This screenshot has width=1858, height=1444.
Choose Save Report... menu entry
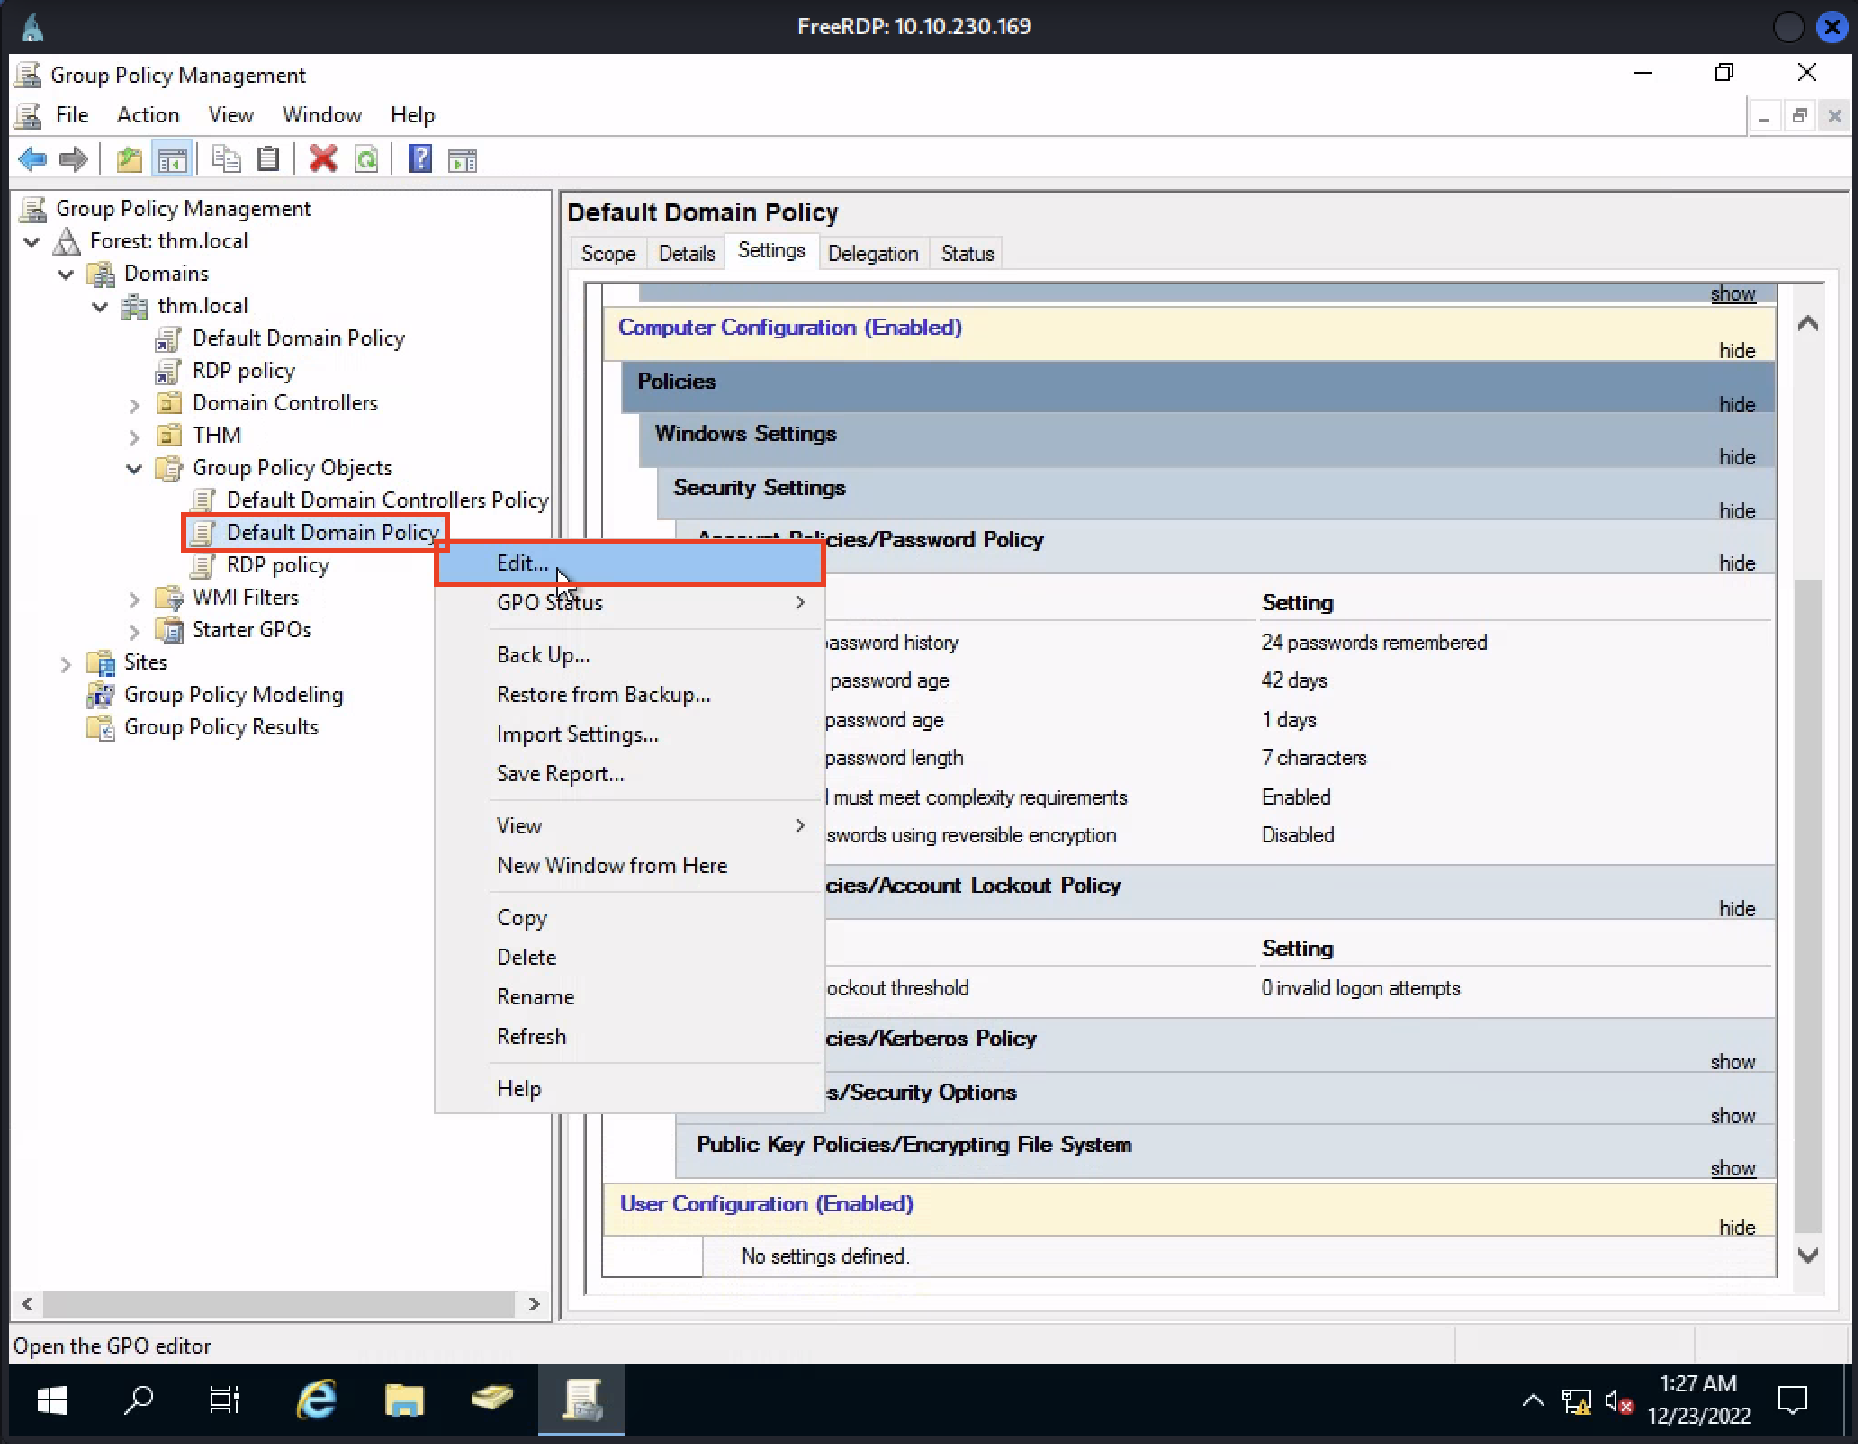[x=629, y=774]
